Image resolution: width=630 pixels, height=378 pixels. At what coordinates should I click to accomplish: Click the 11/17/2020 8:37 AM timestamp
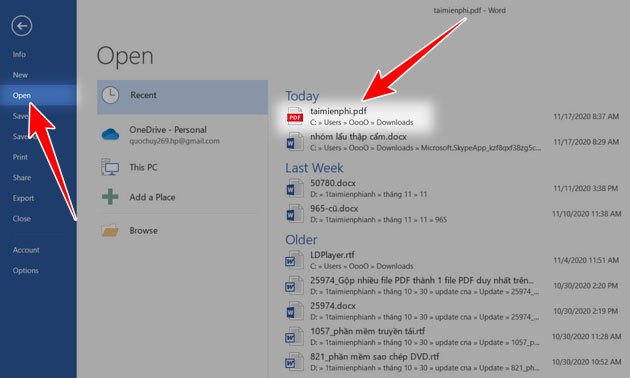(586, 116)
